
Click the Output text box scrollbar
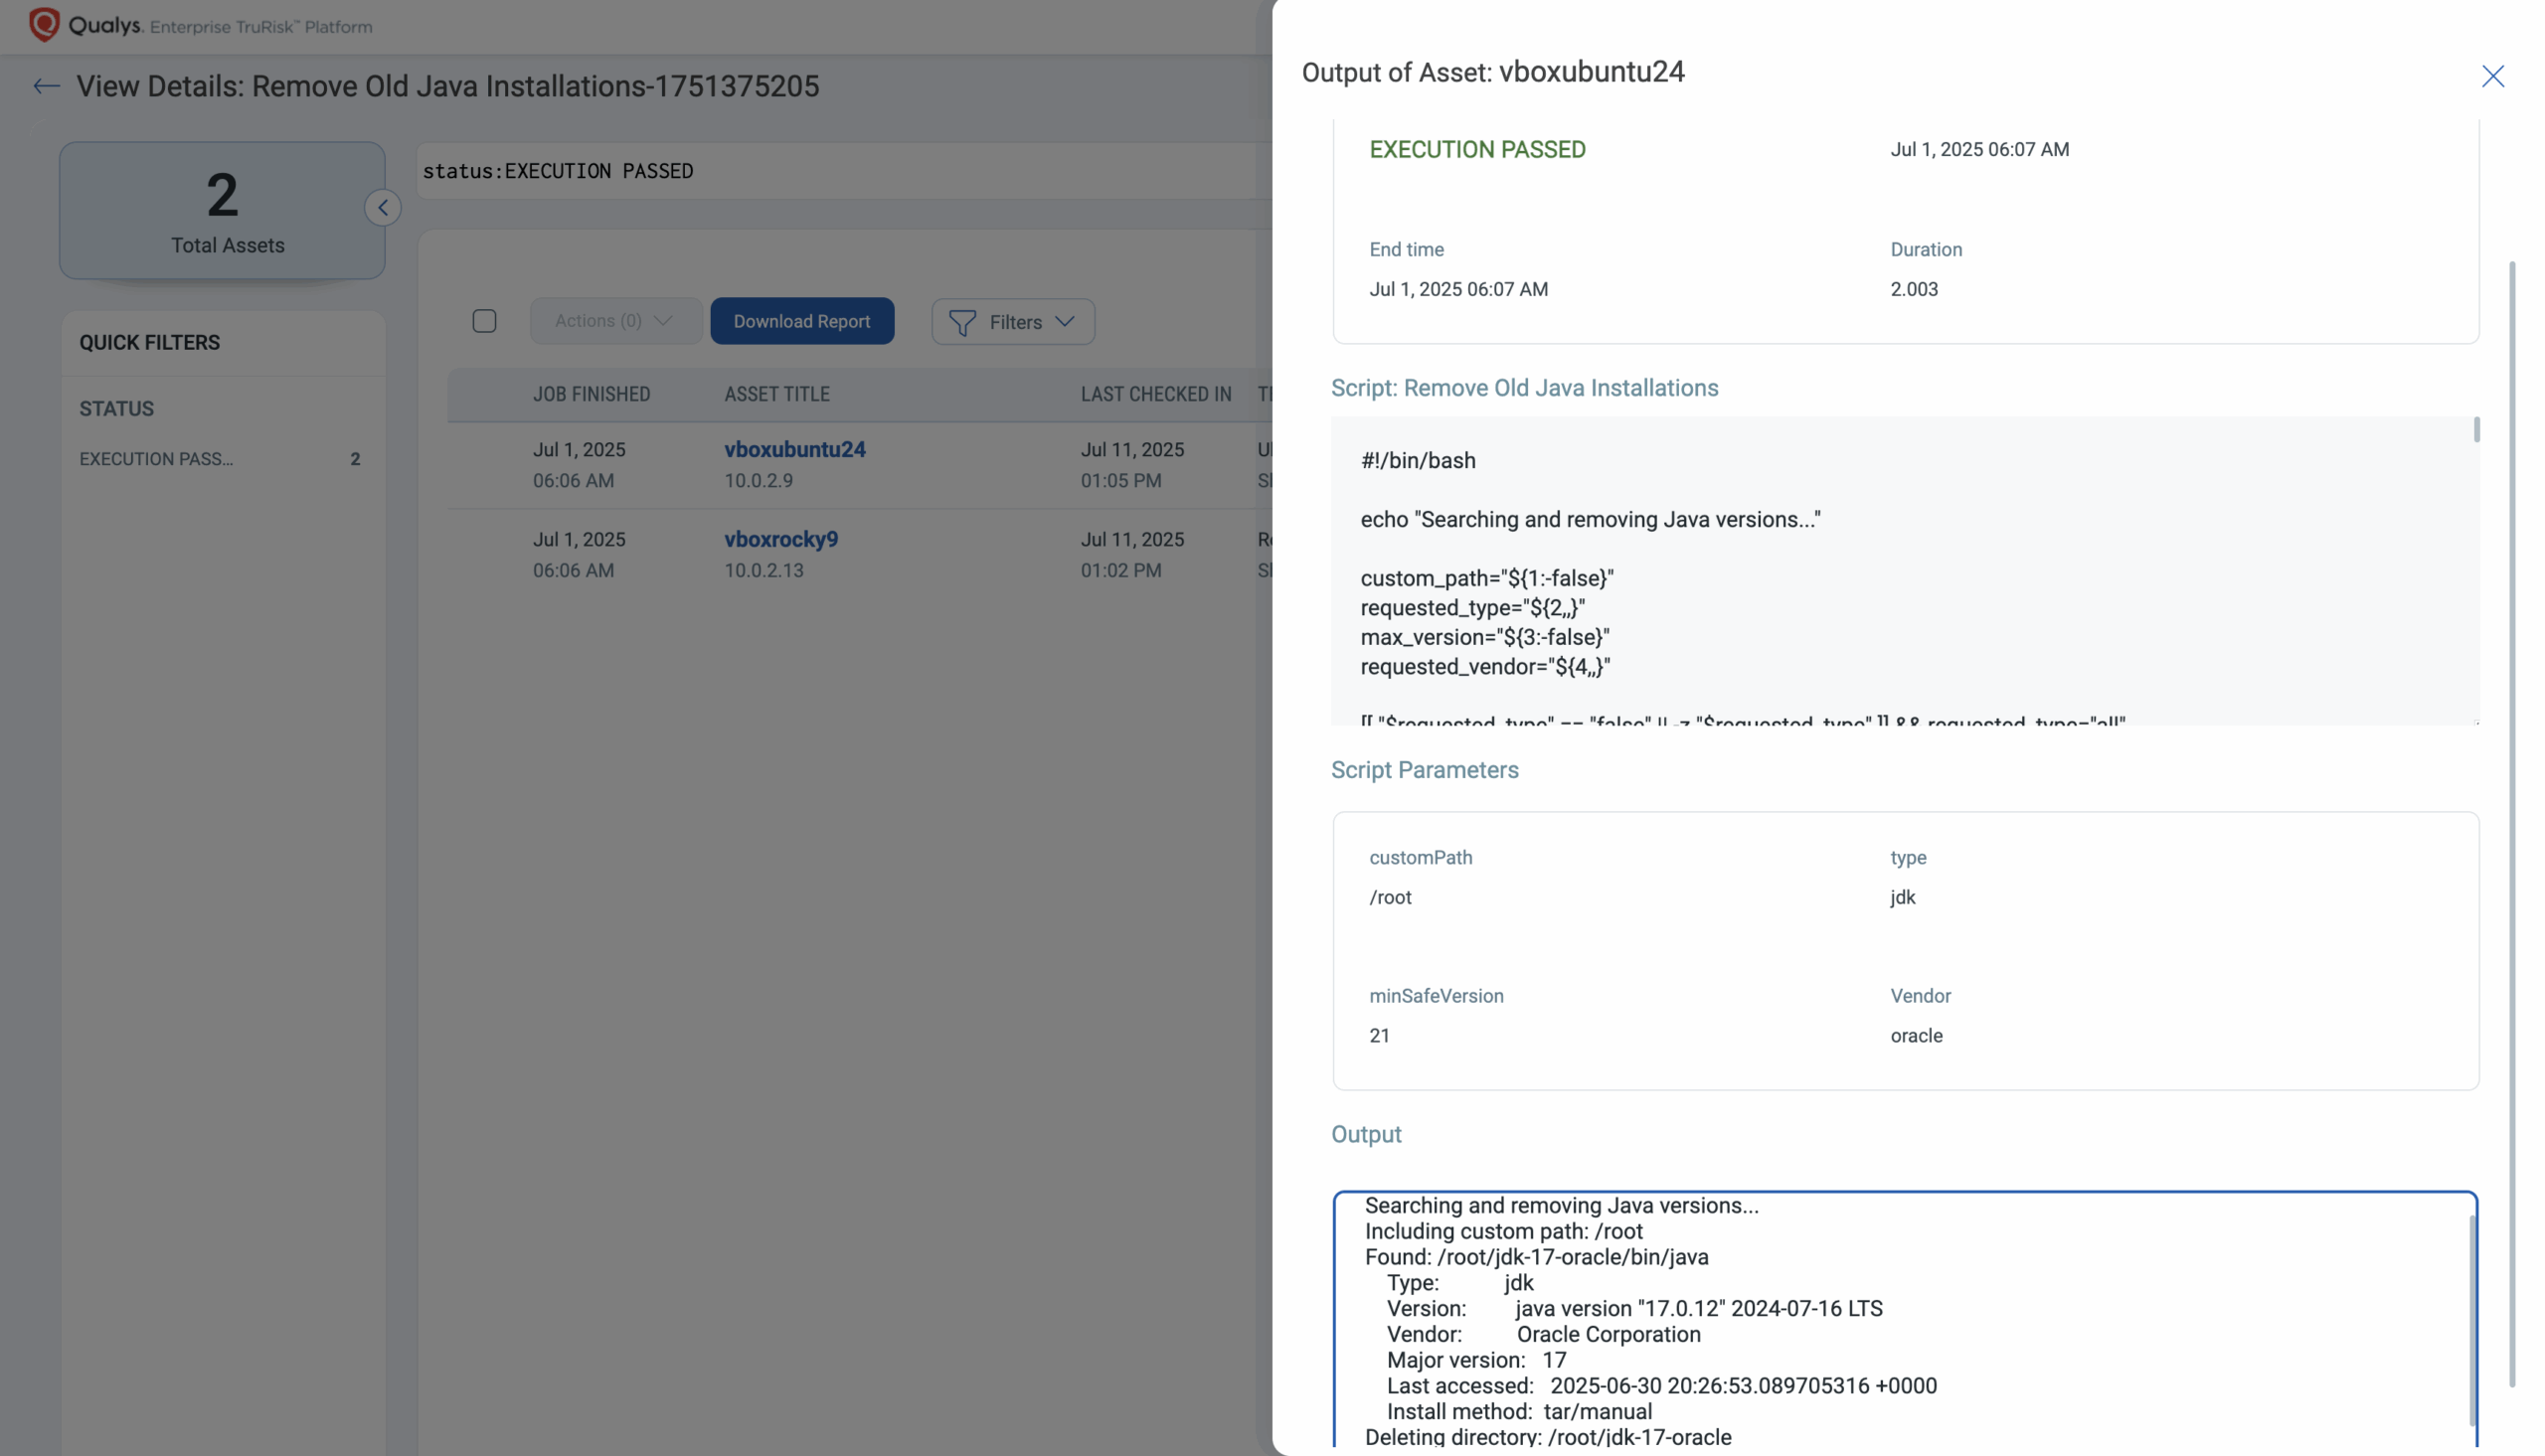point(2473,1320)
